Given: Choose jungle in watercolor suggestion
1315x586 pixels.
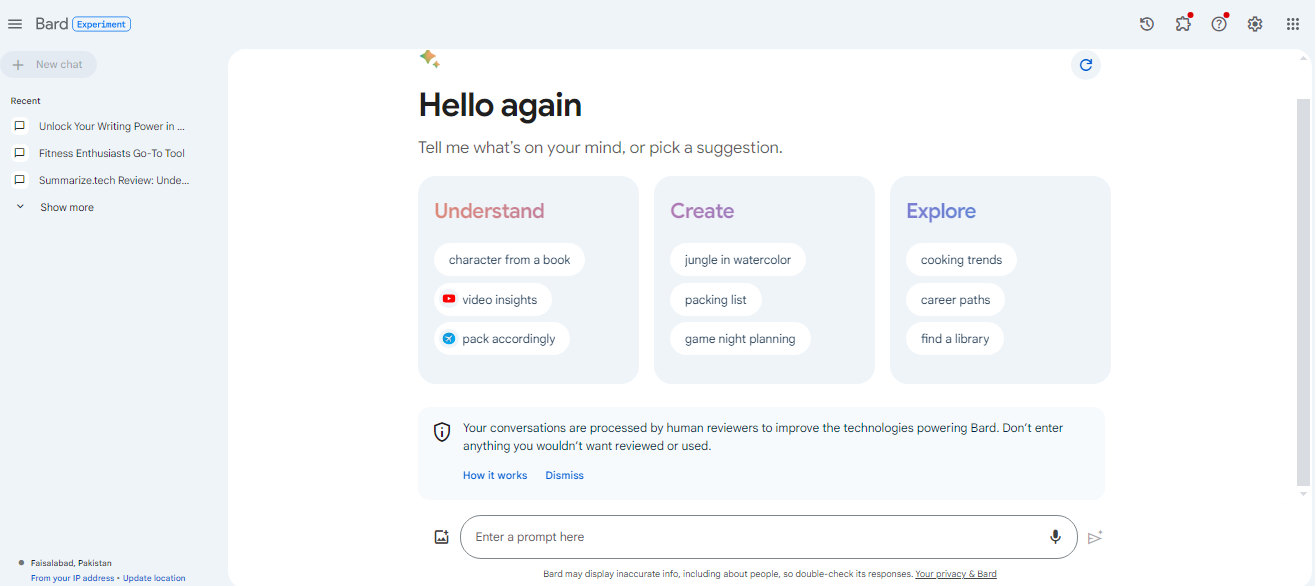Looking at the screenshot, I should 738,260.
